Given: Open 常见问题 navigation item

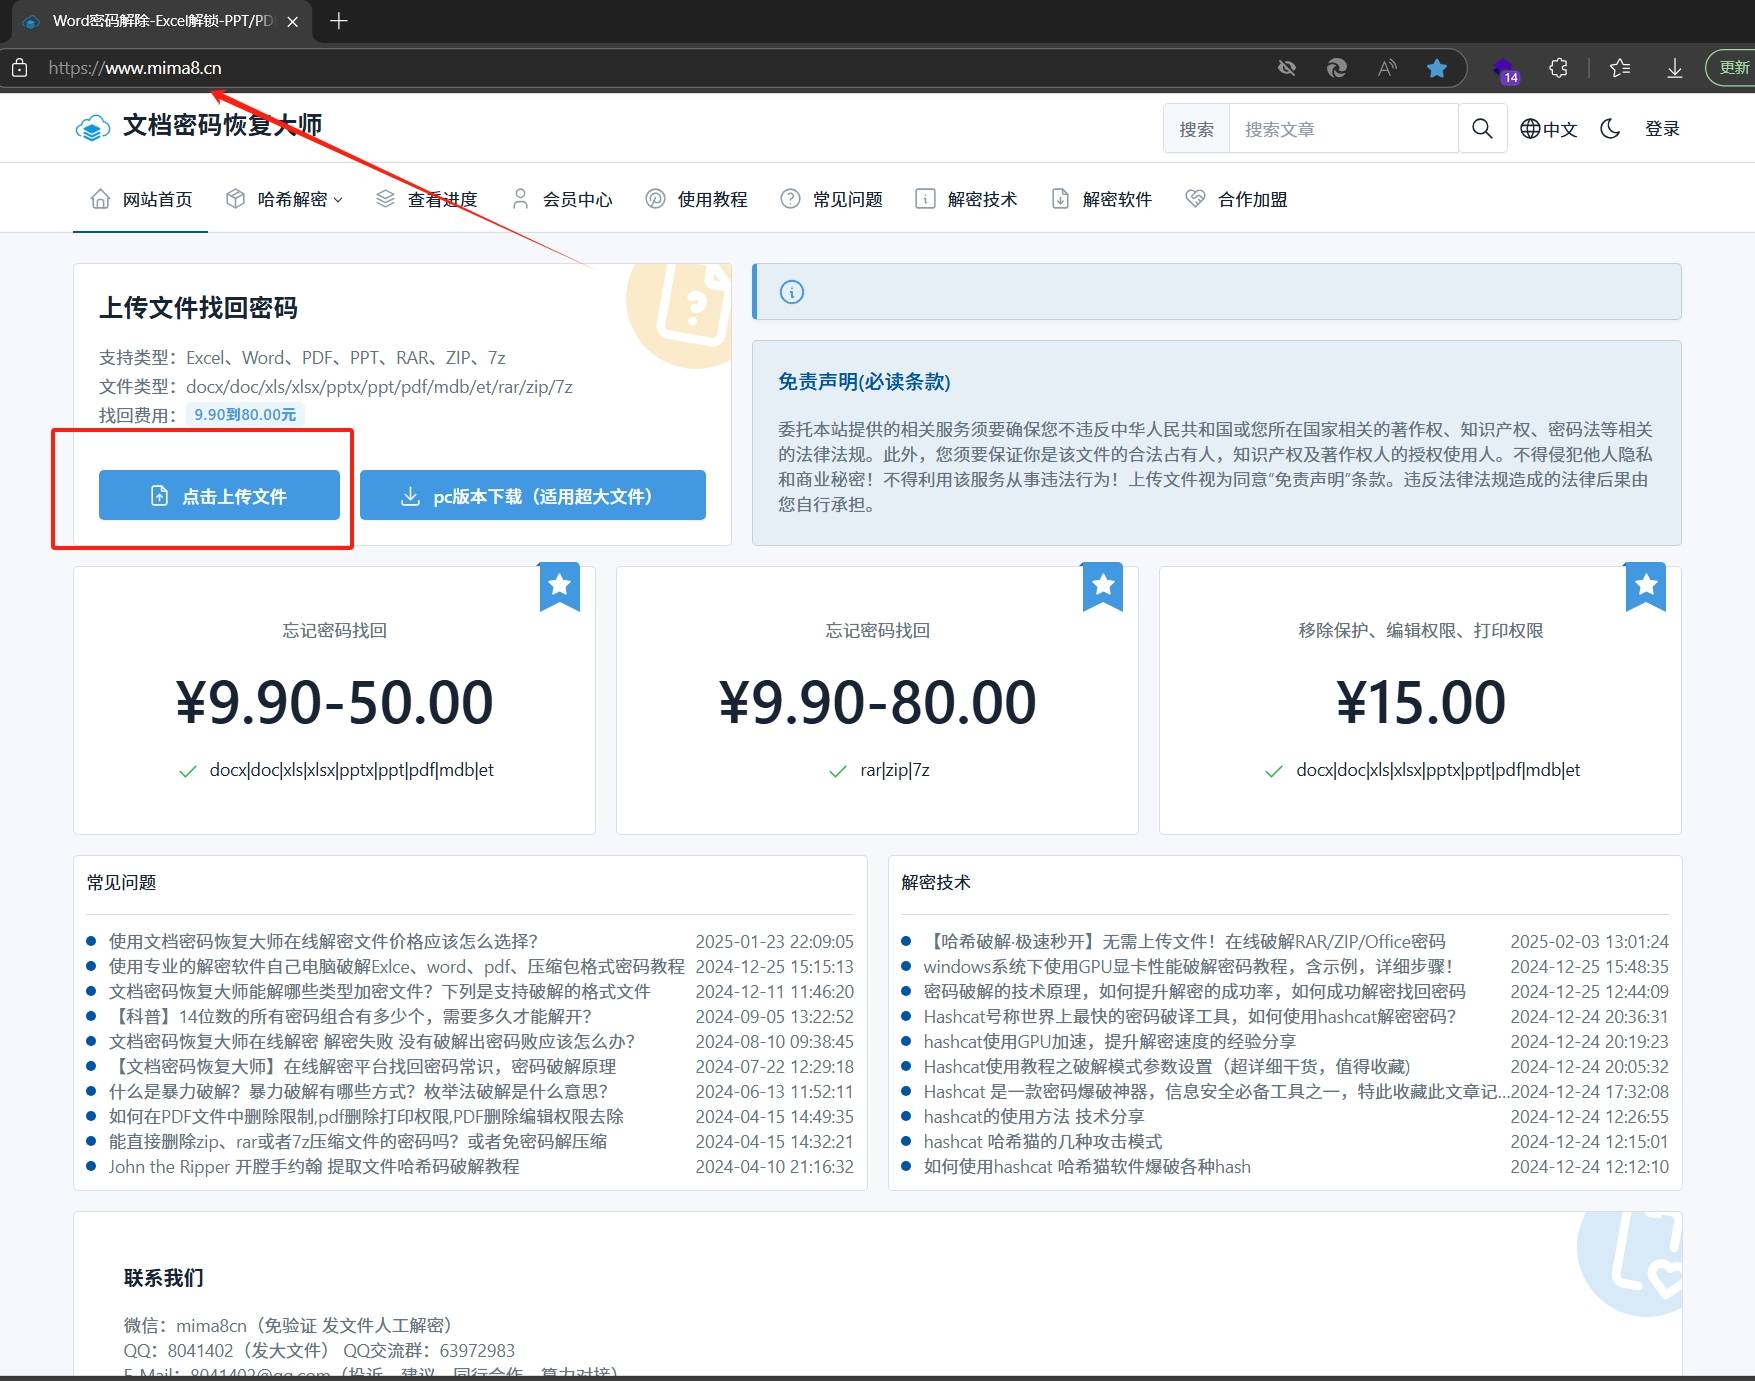Looking at the screenshot, I should pyautogui.click(x=832, y=199).
